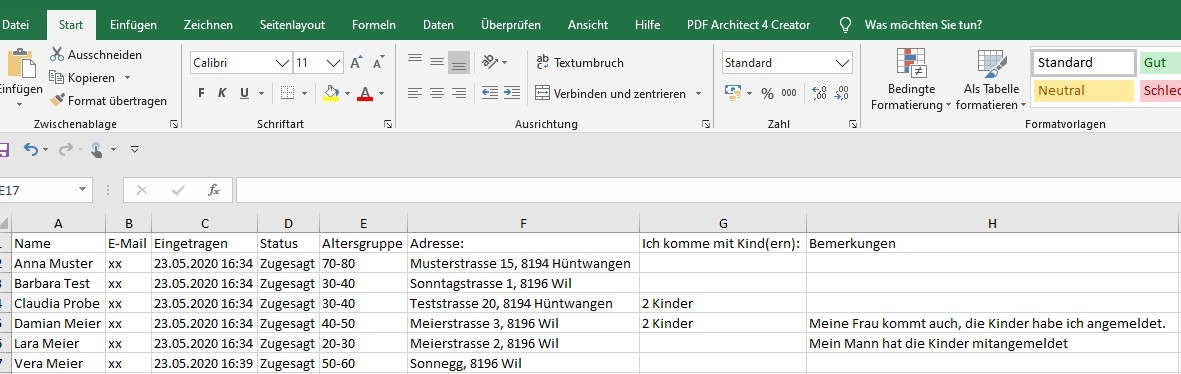Viewport: 1181px width, 374px height.
Task: Decrease indent
Action: tap(490, 93)
